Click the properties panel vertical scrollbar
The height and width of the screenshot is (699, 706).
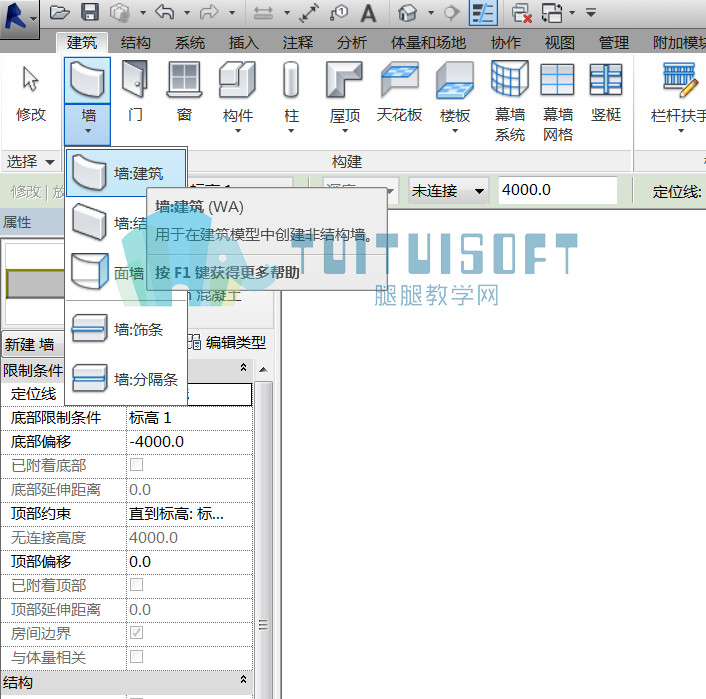[x=264, y=540]
